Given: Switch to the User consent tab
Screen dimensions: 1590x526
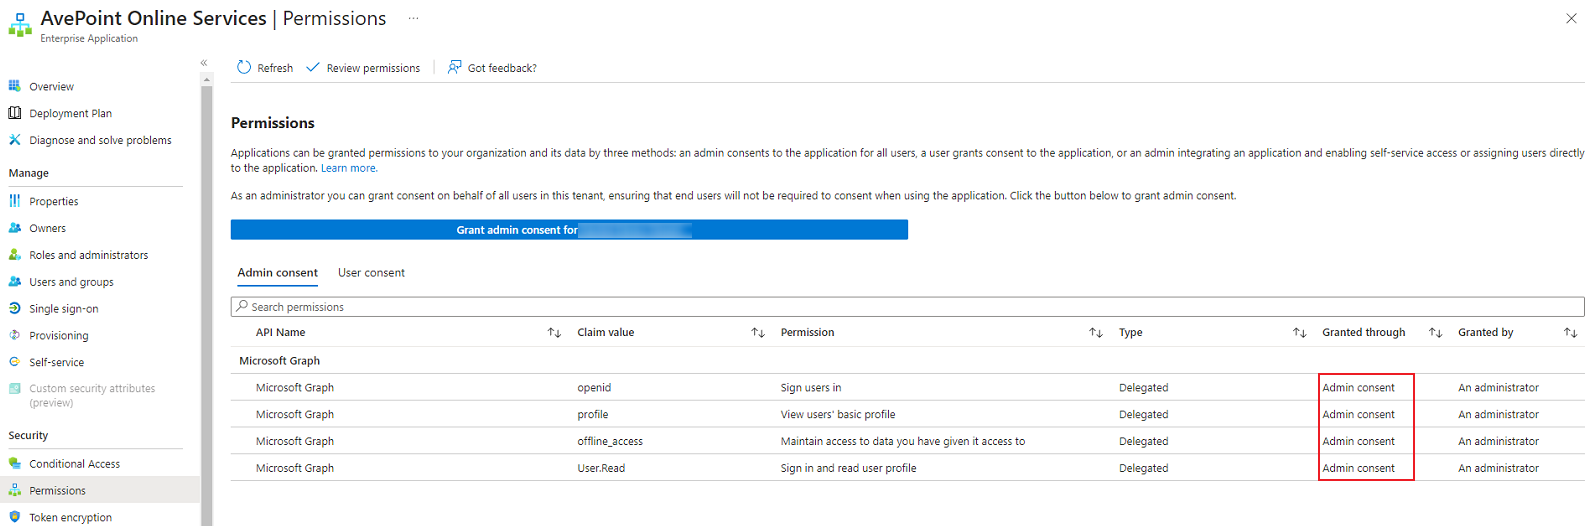Looking at the screenshot, I should coord(371,273).
